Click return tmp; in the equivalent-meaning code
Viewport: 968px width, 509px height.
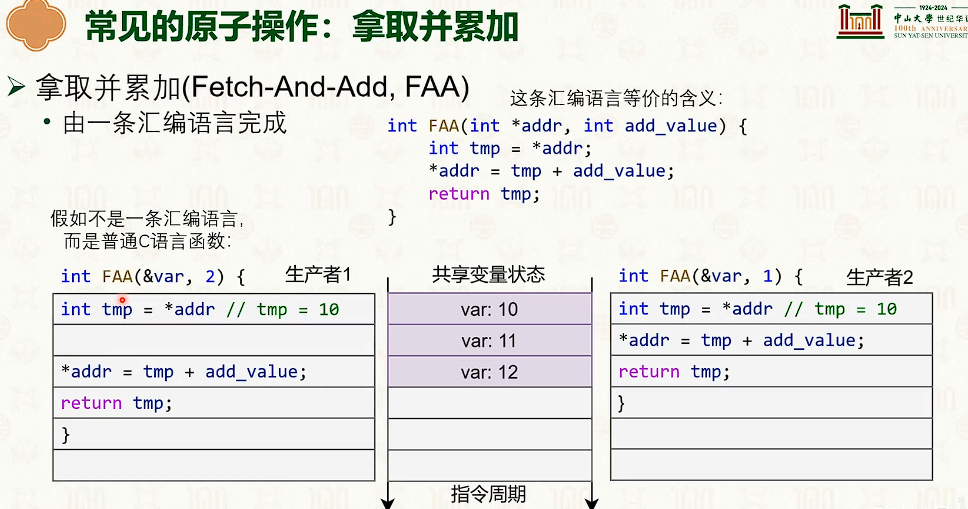[484, 194]
